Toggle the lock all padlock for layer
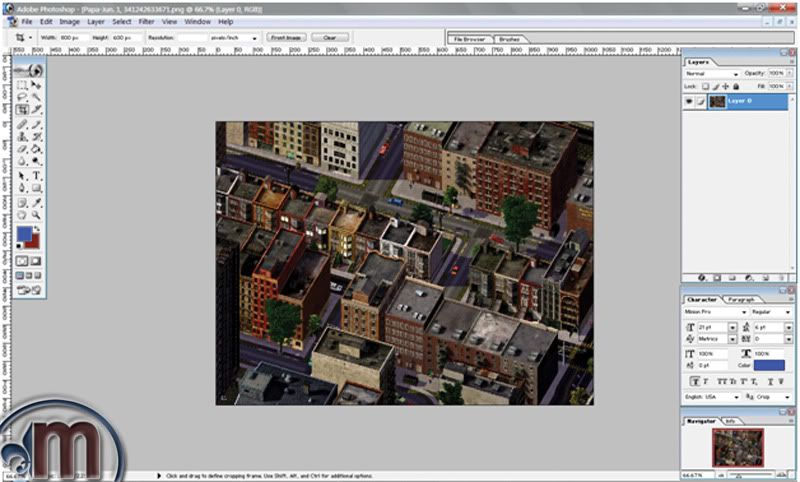Image resolution: width=800 pixels, height=482 pixels. pyautogui.click(x=736, y=86)
